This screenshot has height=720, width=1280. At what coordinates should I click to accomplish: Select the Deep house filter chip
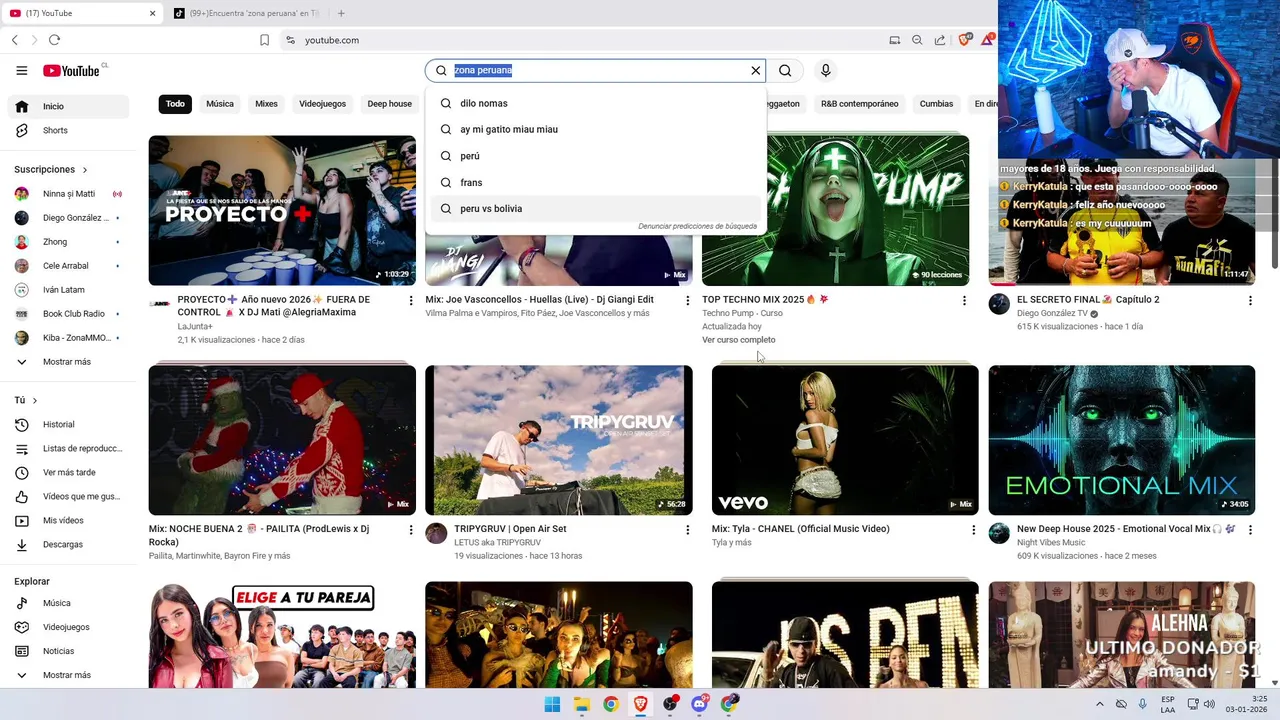[389, 104]
